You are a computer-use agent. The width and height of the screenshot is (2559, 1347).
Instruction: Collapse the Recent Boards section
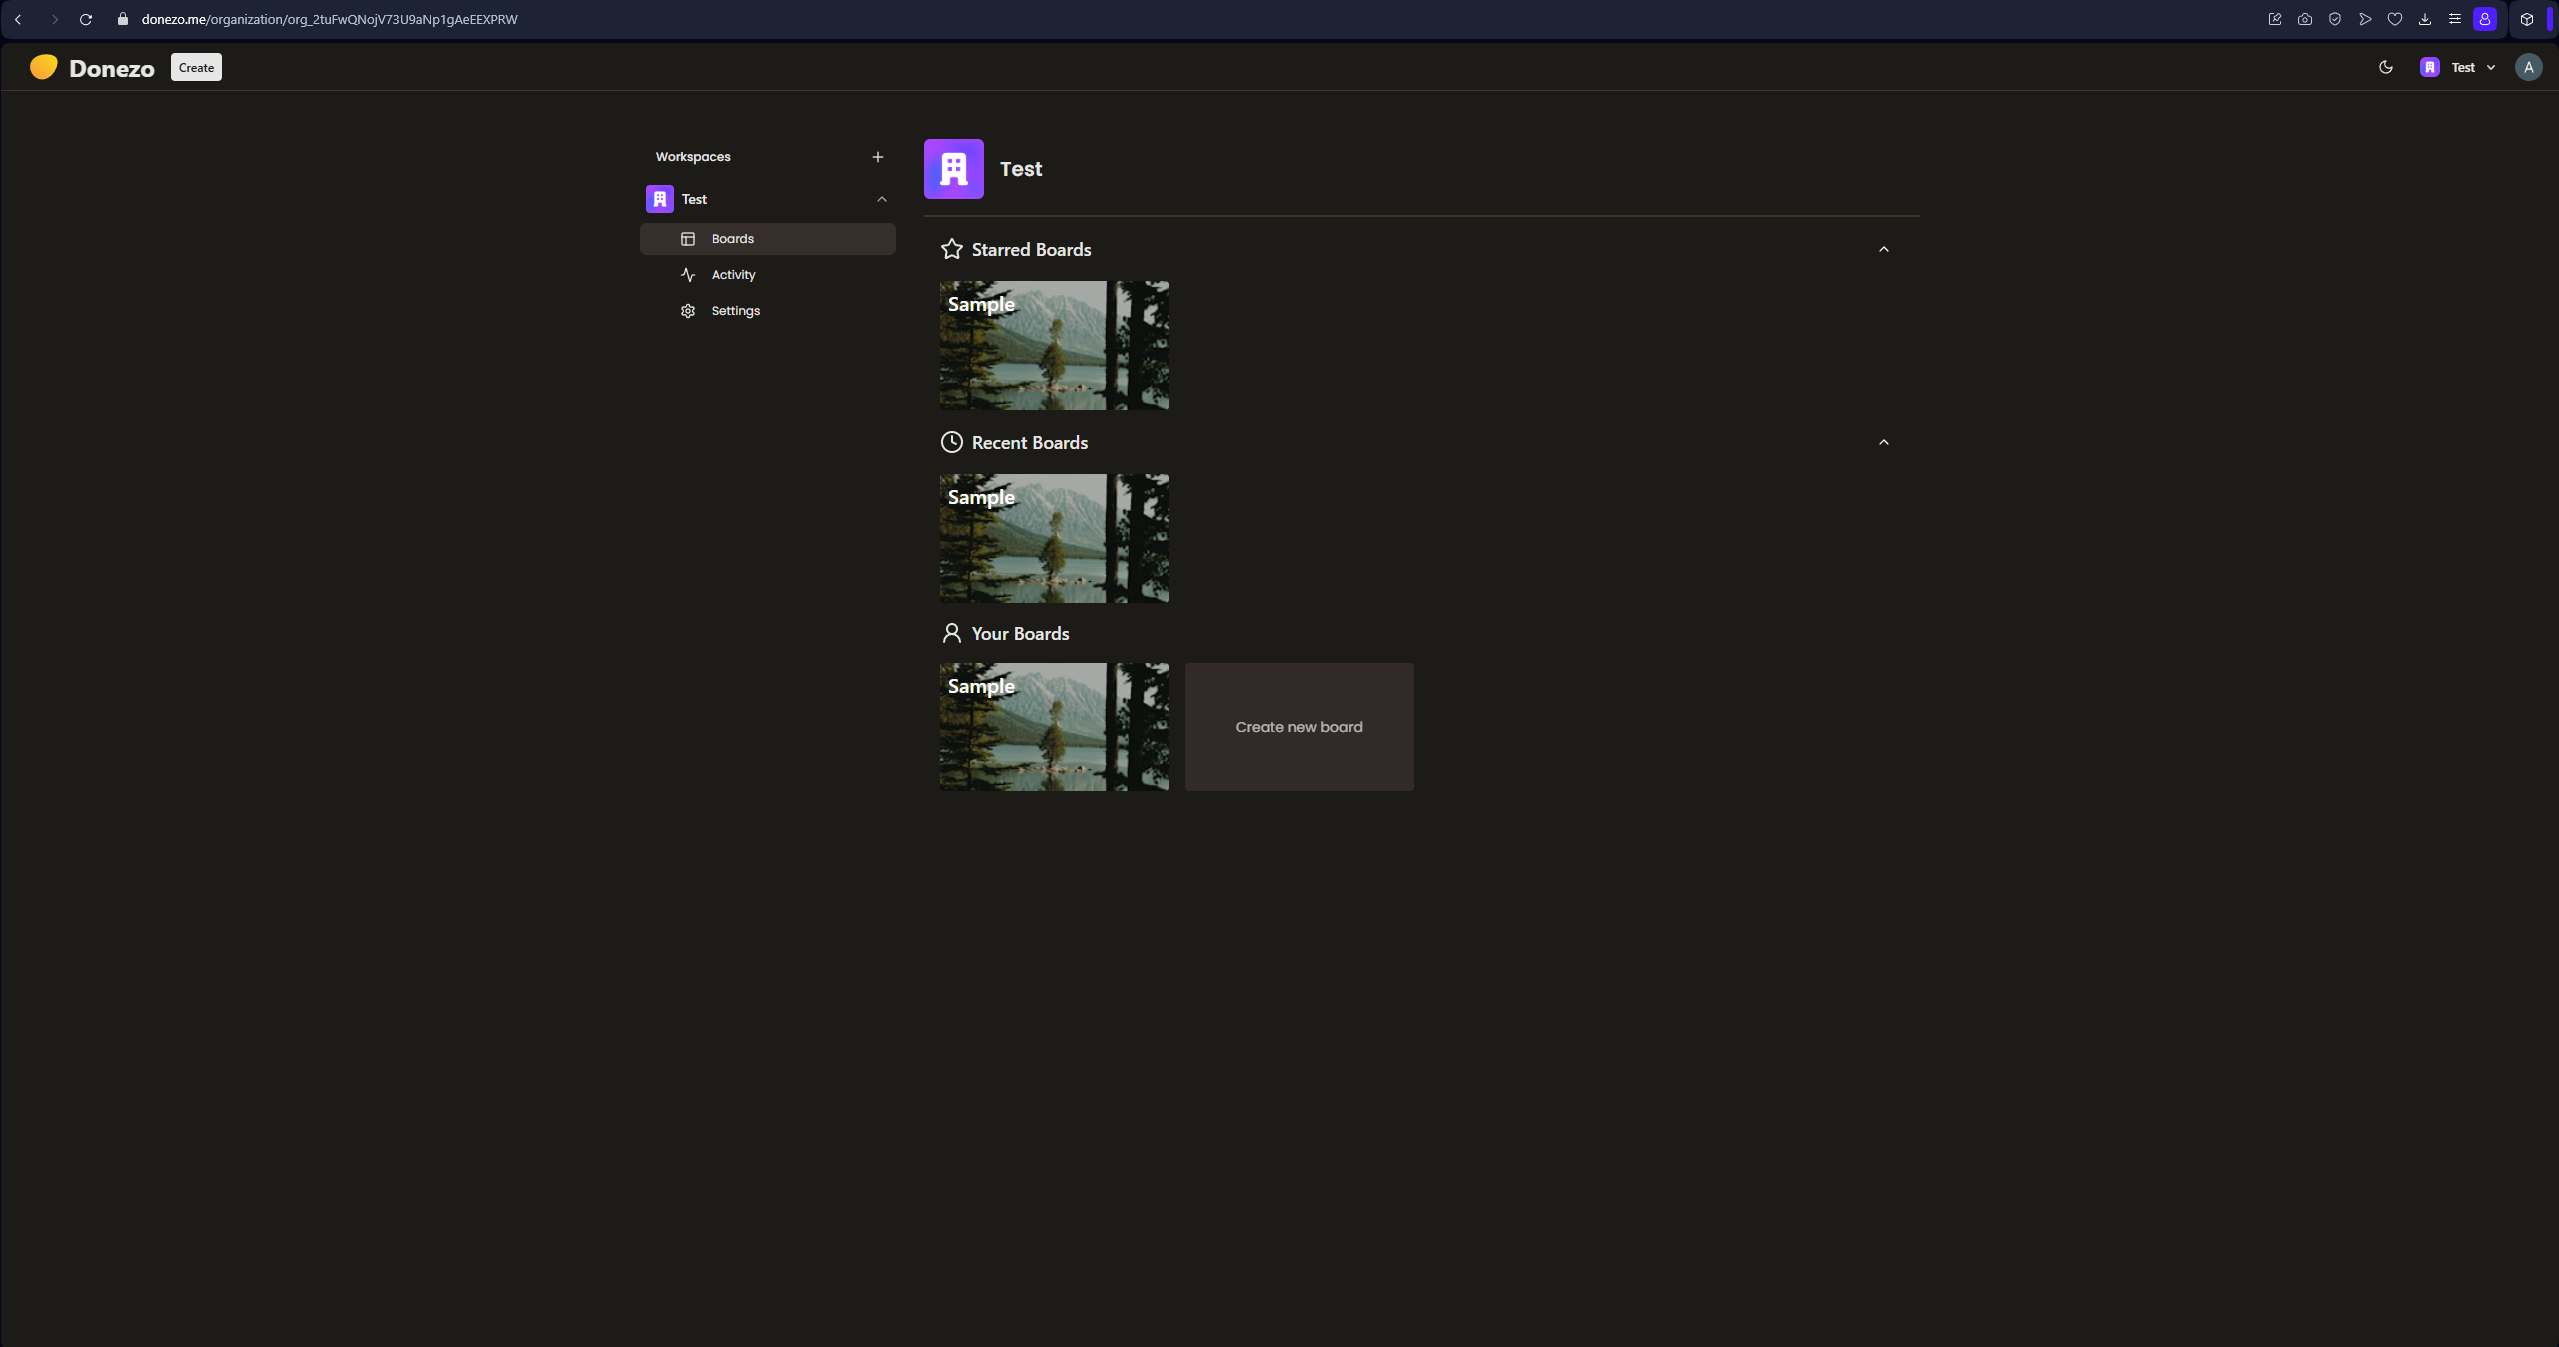click(1883, 442)
